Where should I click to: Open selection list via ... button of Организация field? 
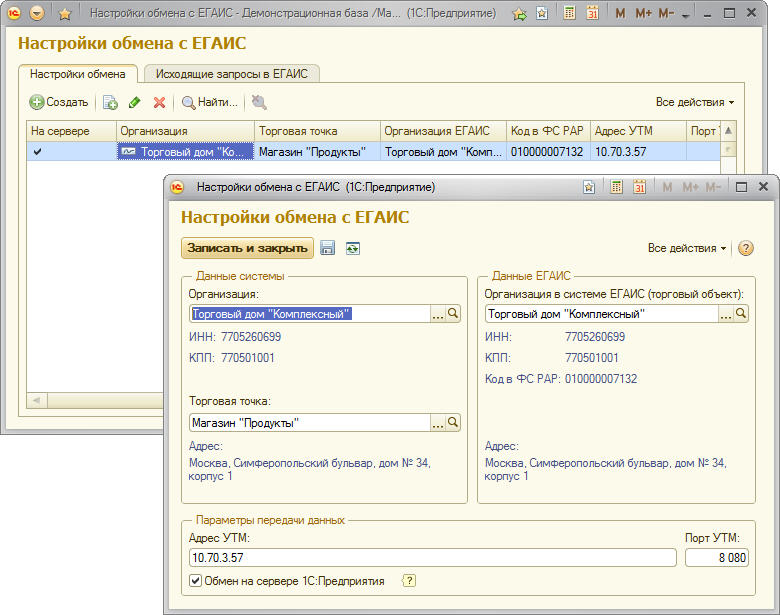438,313
